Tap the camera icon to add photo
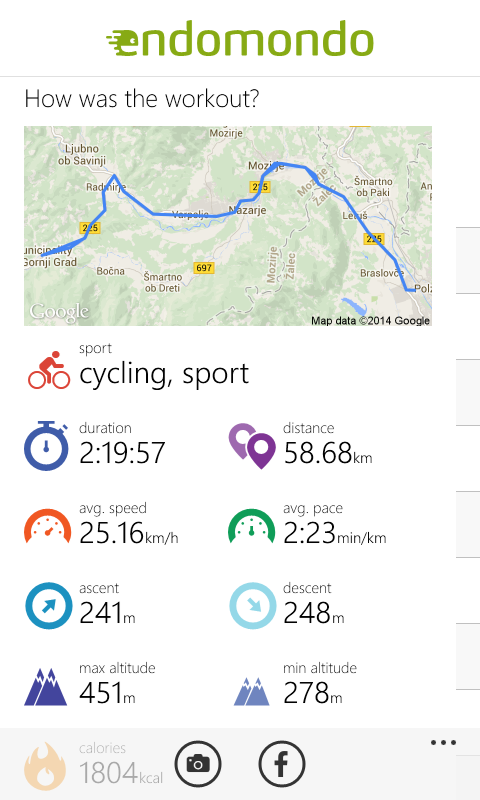Screen dimensions: 480x800 tap(198, 764)
